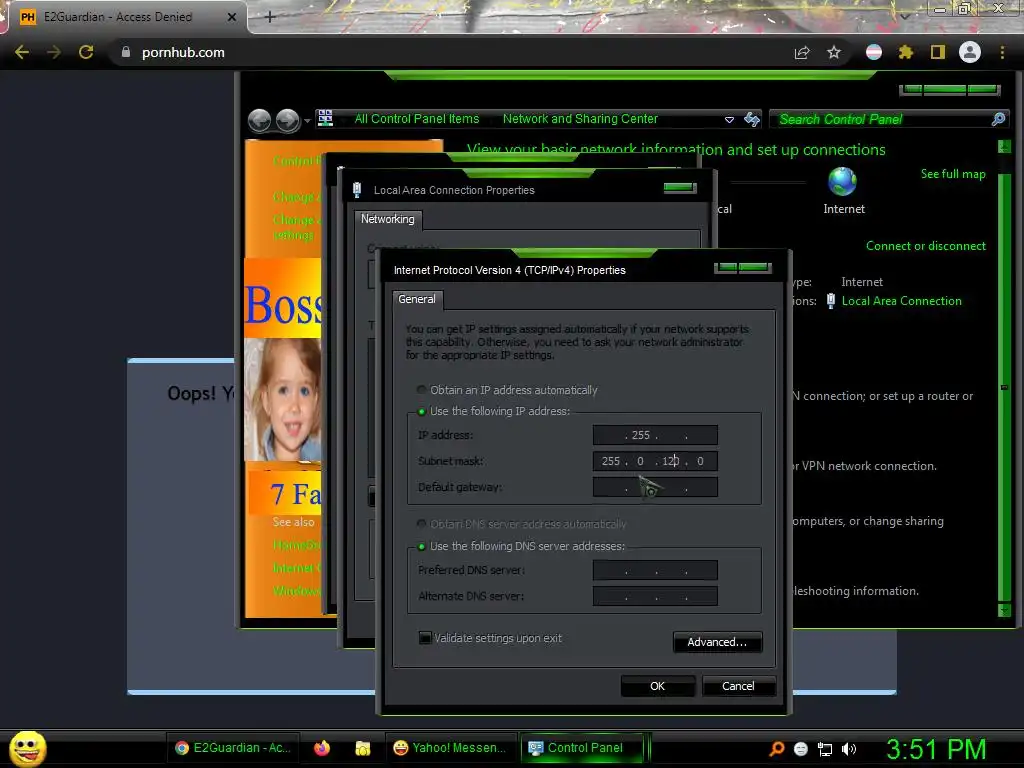1024x768 pixels.
Task: Click the white round face tray icon
Action: pyautogui.click(x=801, y=749)
